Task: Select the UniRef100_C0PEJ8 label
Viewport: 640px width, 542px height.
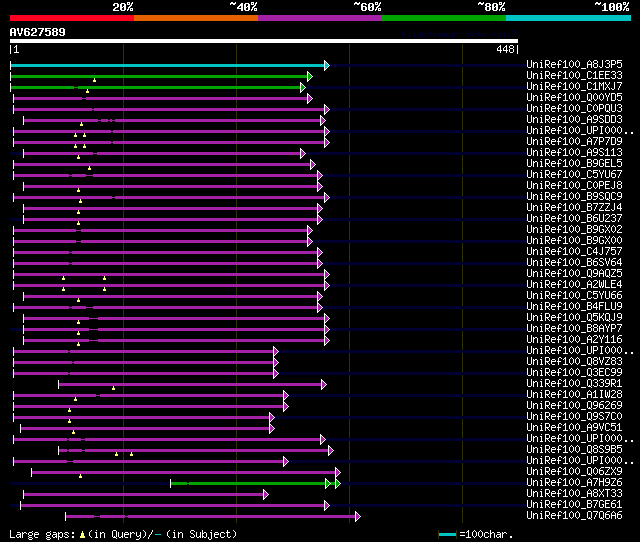Action: pyautogui.click(x=574, y=186)
